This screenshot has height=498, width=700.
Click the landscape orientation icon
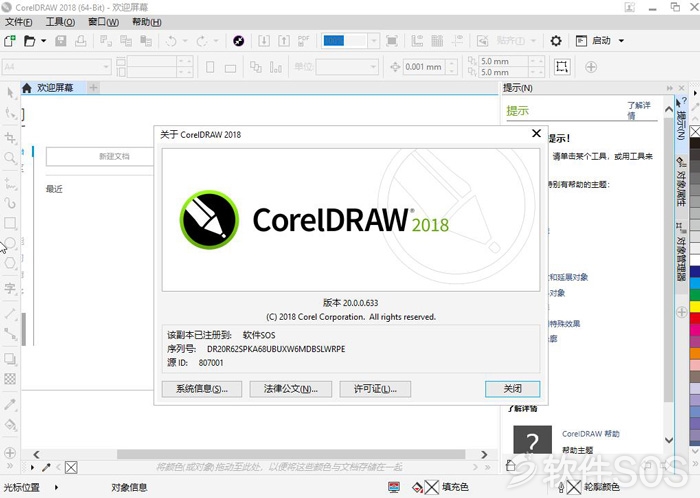[x=230, y=68]
